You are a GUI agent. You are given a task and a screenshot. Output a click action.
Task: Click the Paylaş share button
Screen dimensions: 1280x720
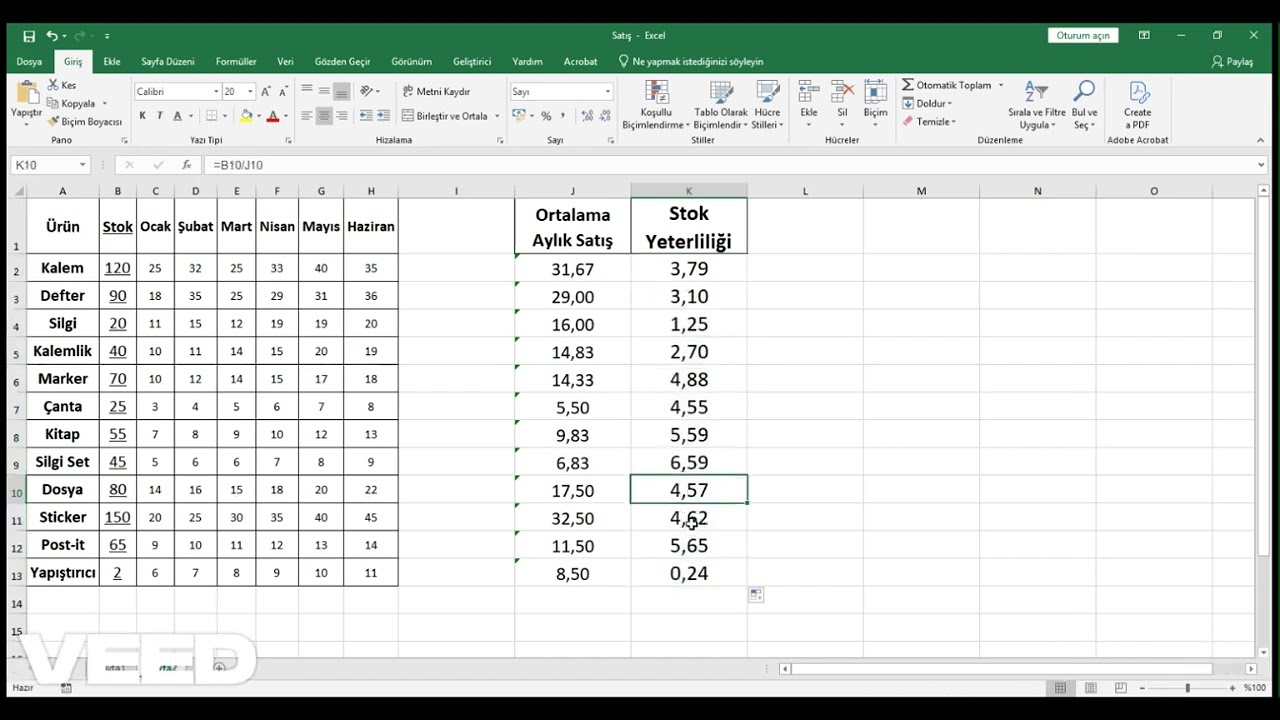pos(1232,62)
